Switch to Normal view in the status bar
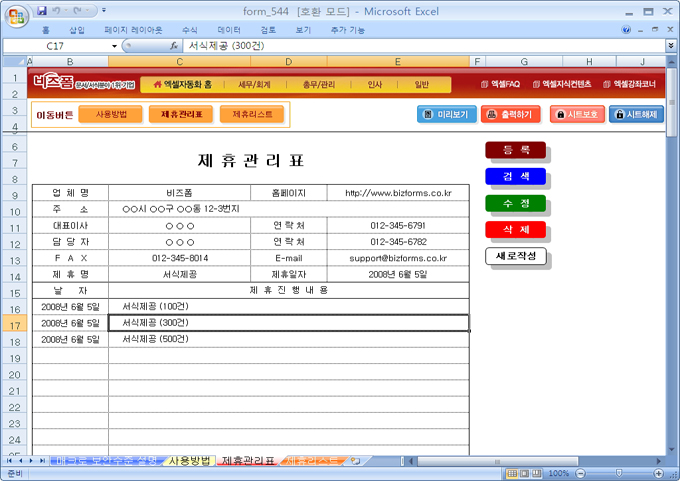The width and height of the screenshot is (680, 481). click(512, 473)
